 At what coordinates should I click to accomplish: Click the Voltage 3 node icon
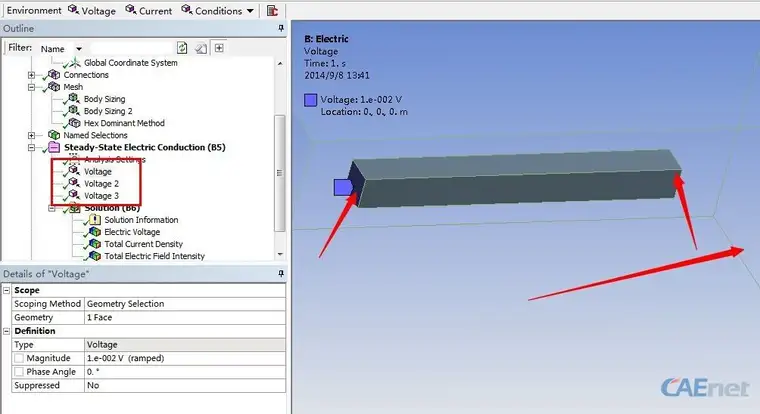pos(74,195)
